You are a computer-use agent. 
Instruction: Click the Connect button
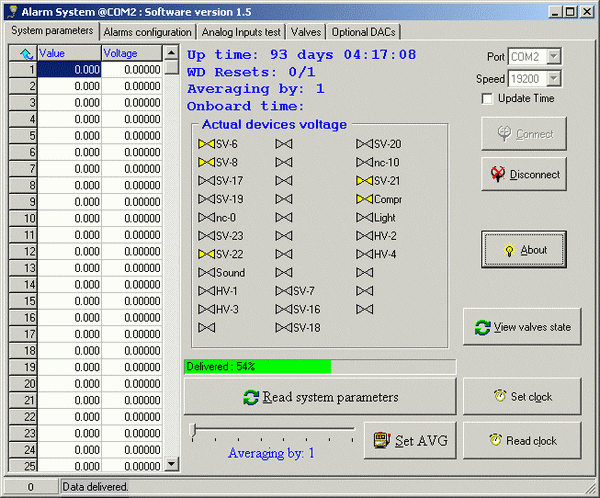point(524,134)
